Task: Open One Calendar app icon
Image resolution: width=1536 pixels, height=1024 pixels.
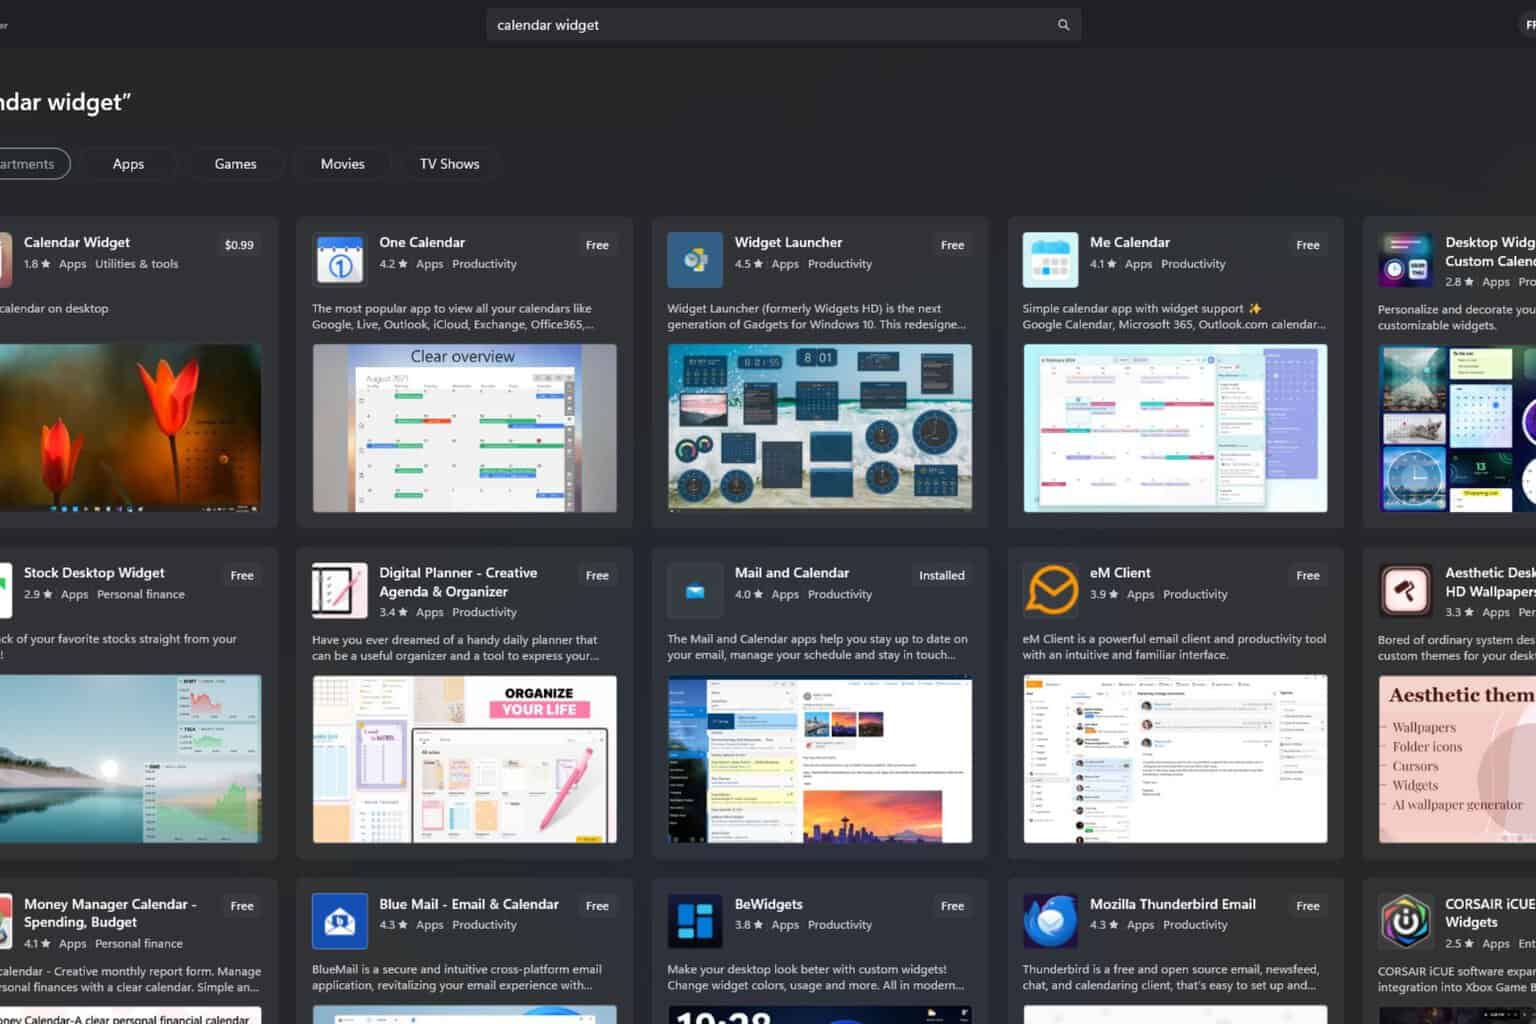Action: coord(340,260)
